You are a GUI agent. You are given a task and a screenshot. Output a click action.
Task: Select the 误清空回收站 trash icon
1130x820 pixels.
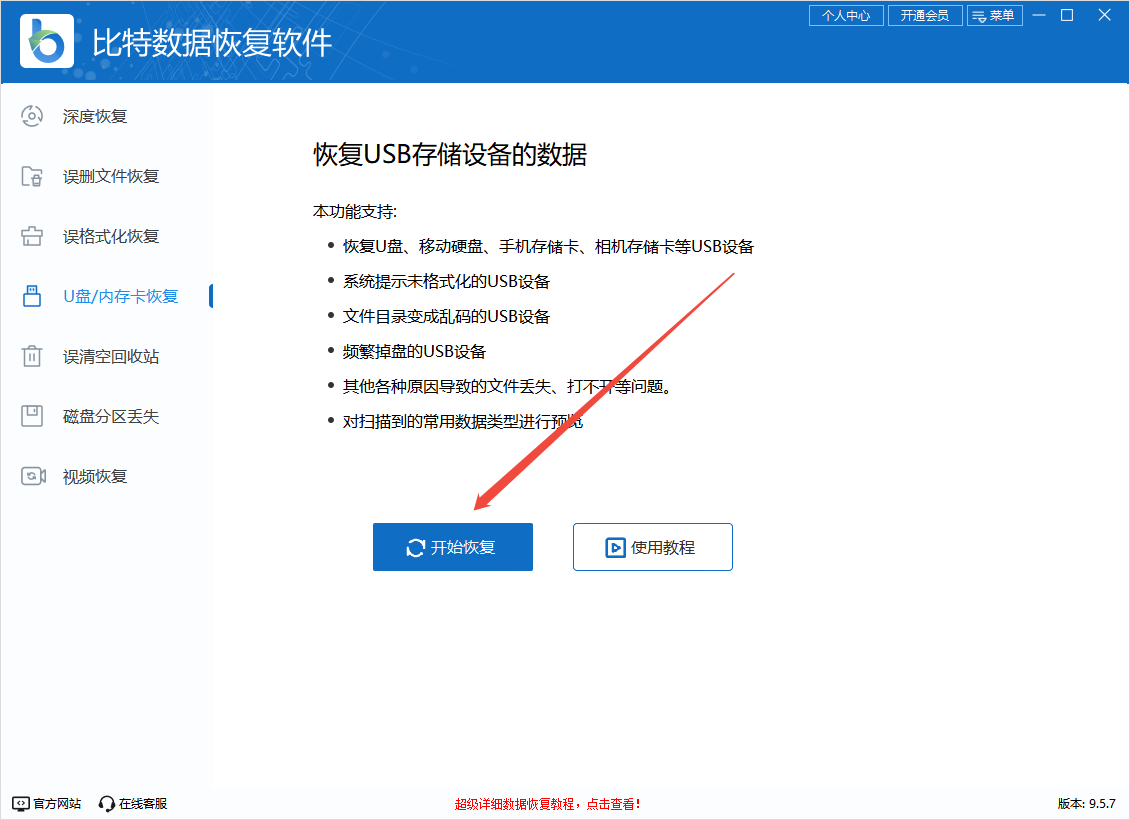32,356
